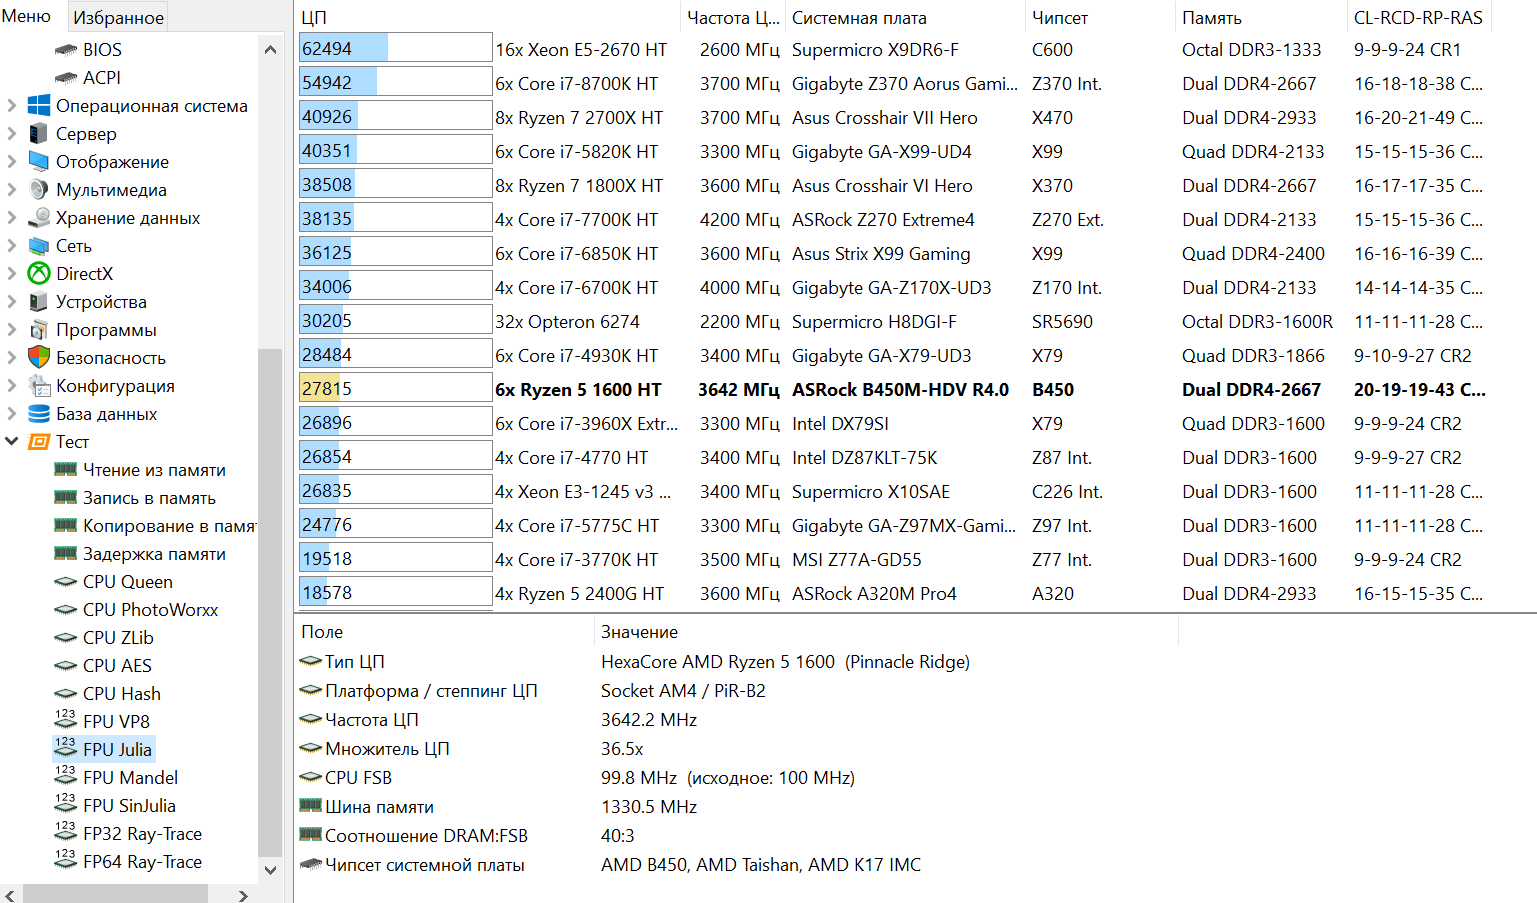This screenshot has width=1537, height=903.
Task: Expand the База данных tree node
Action: tap(11, 414)
